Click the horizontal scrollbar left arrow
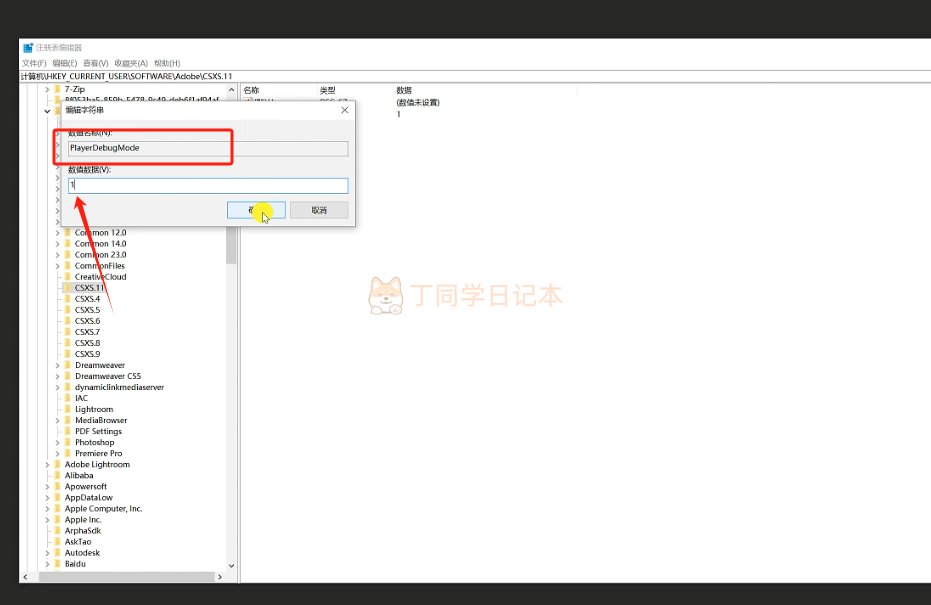The height and width of the screenshot is (605, 931). coord(25,577)
